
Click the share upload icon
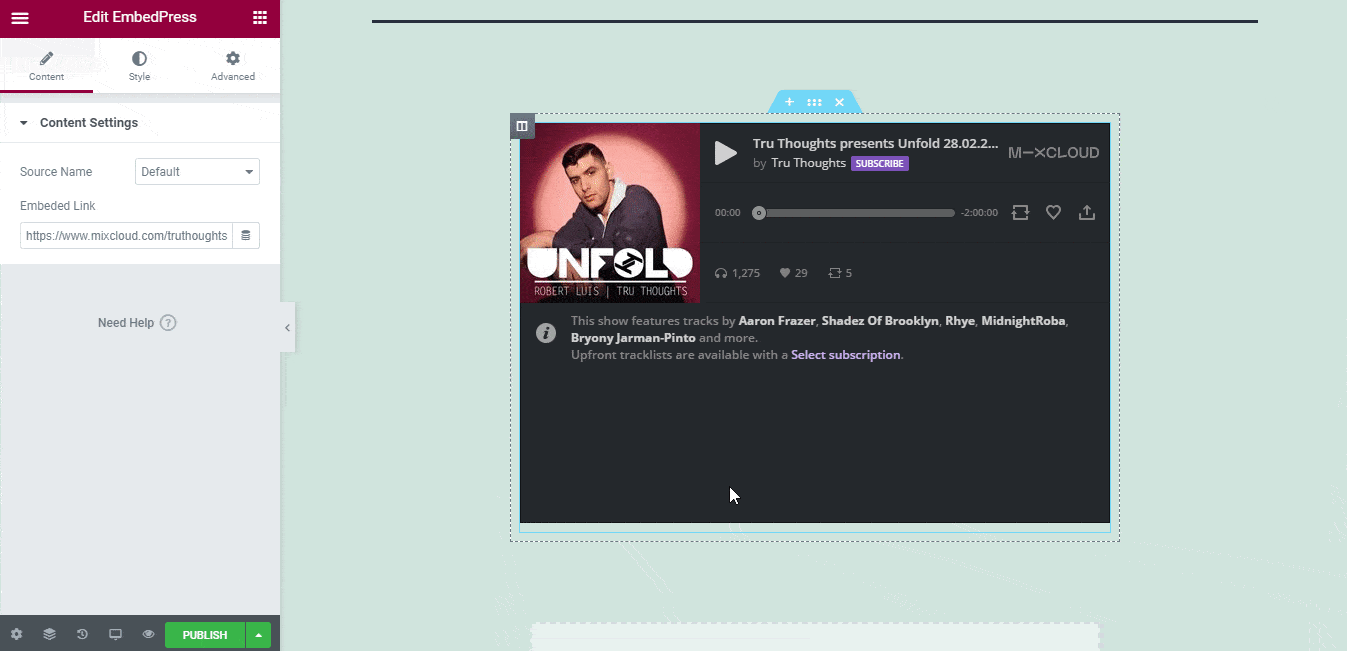coord(1087,213)
